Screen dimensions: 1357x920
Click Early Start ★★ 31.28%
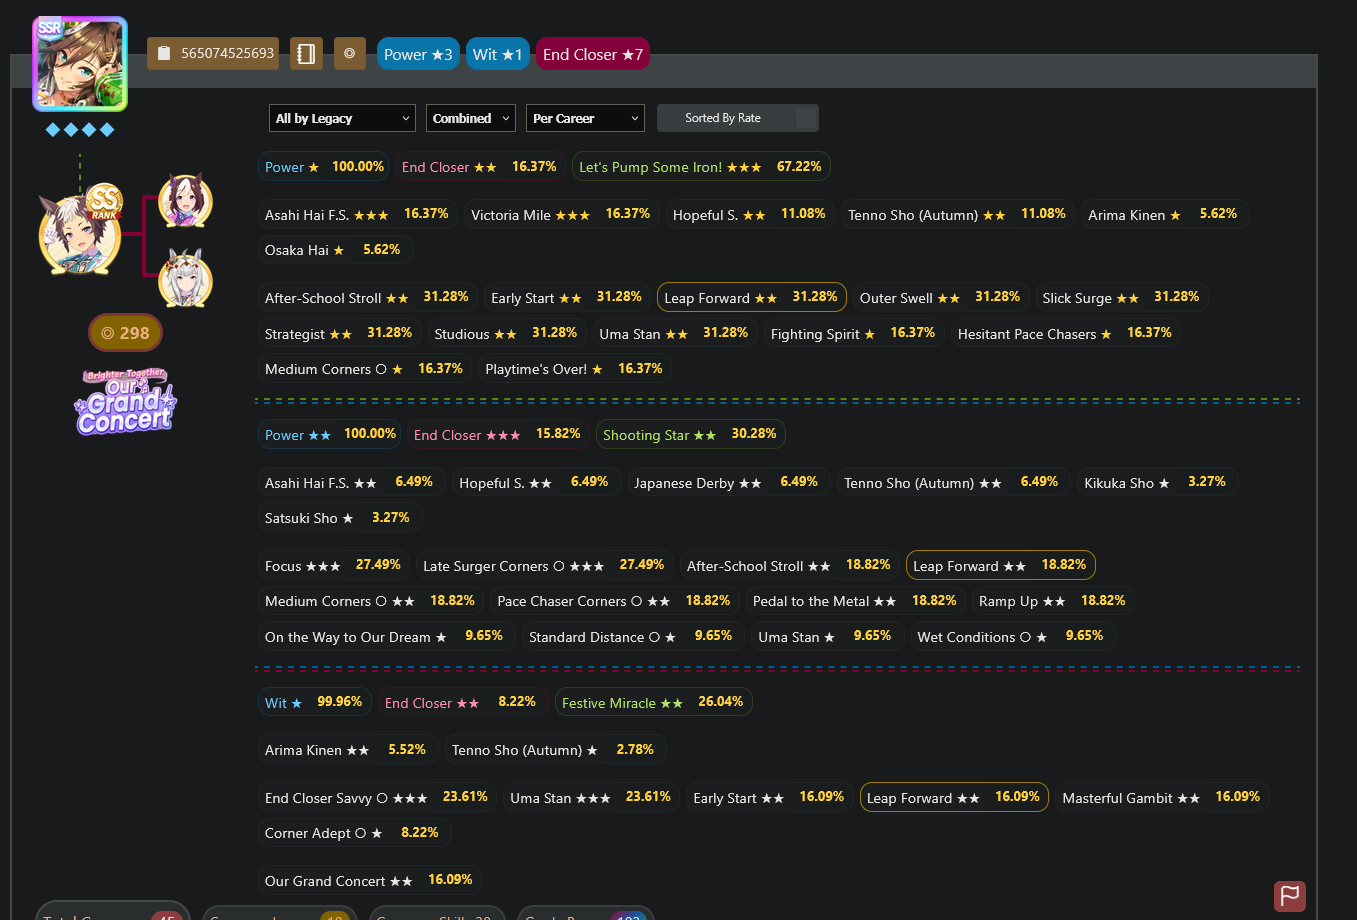[x=567, y=297]
